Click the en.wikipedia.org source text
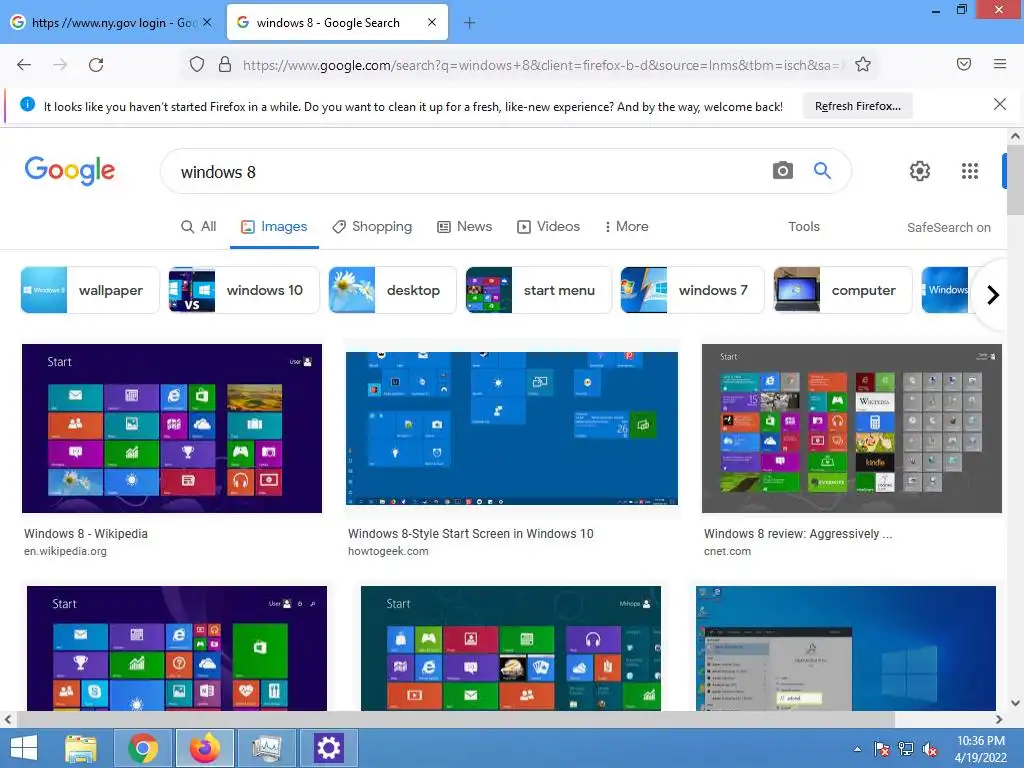Viewport: 1024px width, 768px height. pyautogui.click(x=65, y=551)
